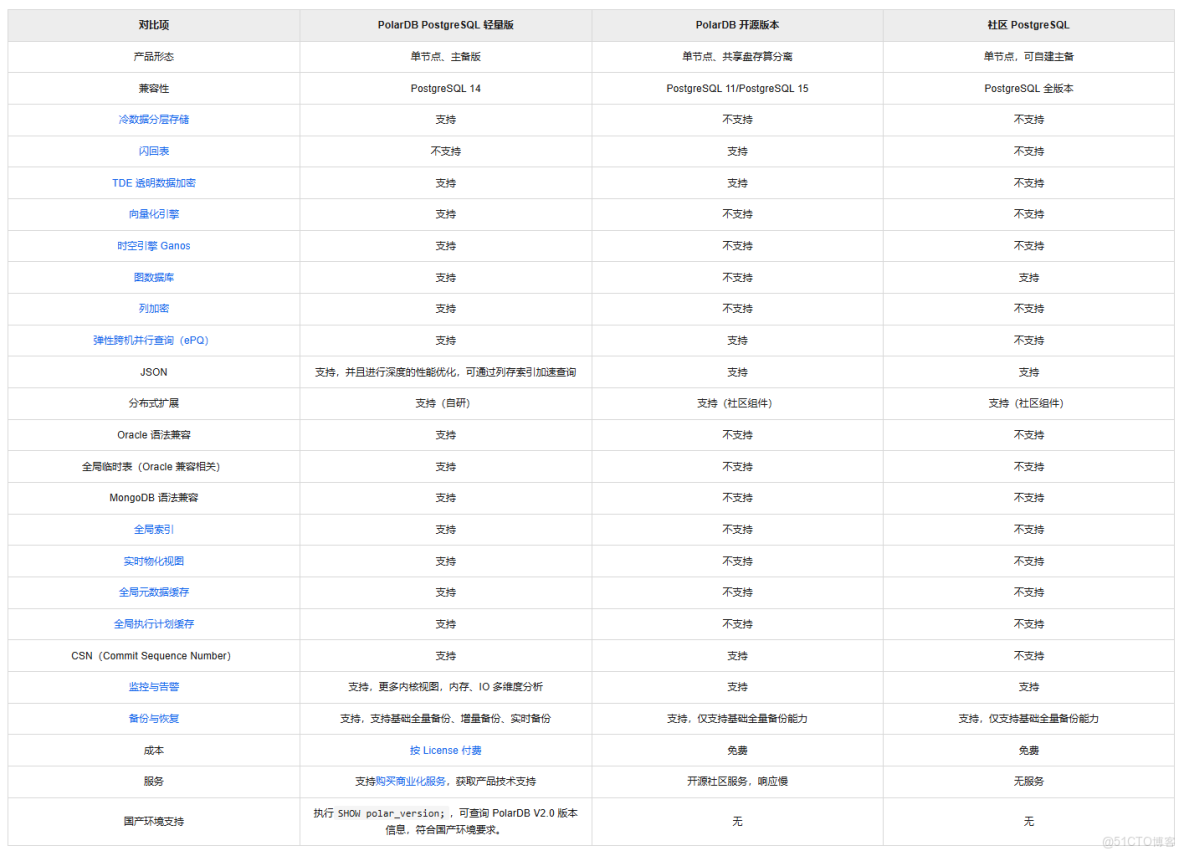The image size is (1184, 856).
Task: Open the 备份与恢复 link
Action: click(153, 718)
